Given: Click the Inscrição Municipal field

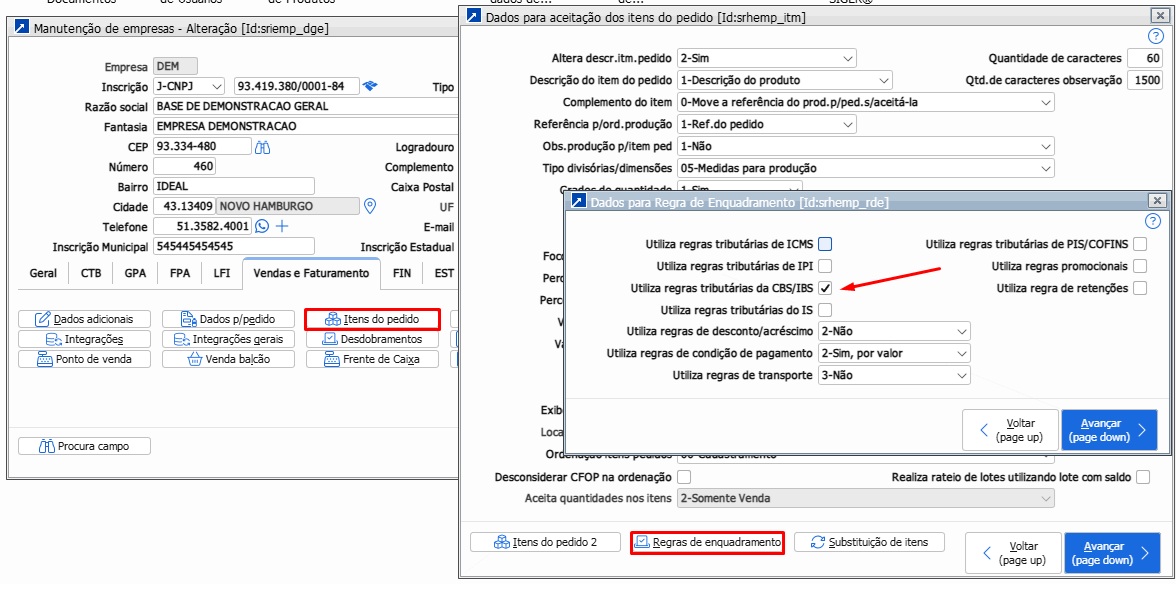Looking at the screenshot, I should (234, 246).
